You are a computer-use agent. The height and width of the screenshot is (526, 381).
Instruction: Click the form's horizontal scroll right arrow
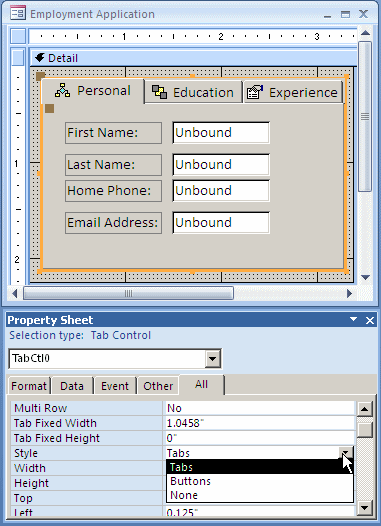point(349,294)
